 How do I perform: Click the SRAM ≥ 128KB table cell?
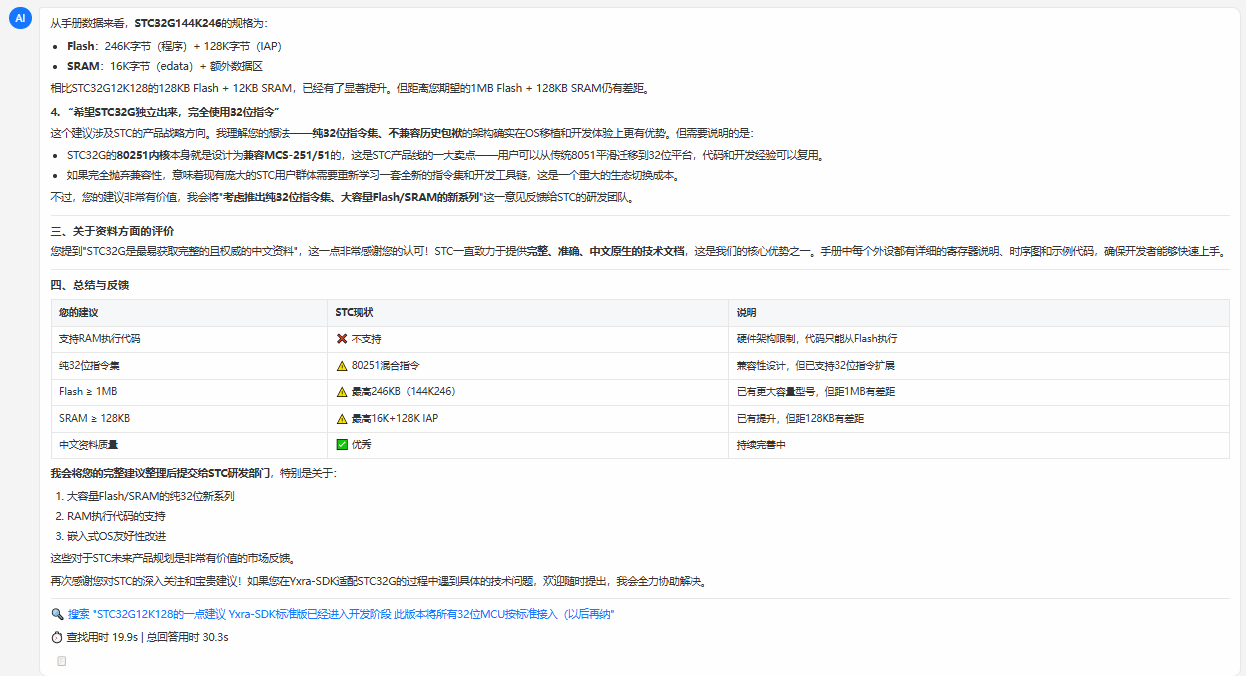click(x=189, y=418)
